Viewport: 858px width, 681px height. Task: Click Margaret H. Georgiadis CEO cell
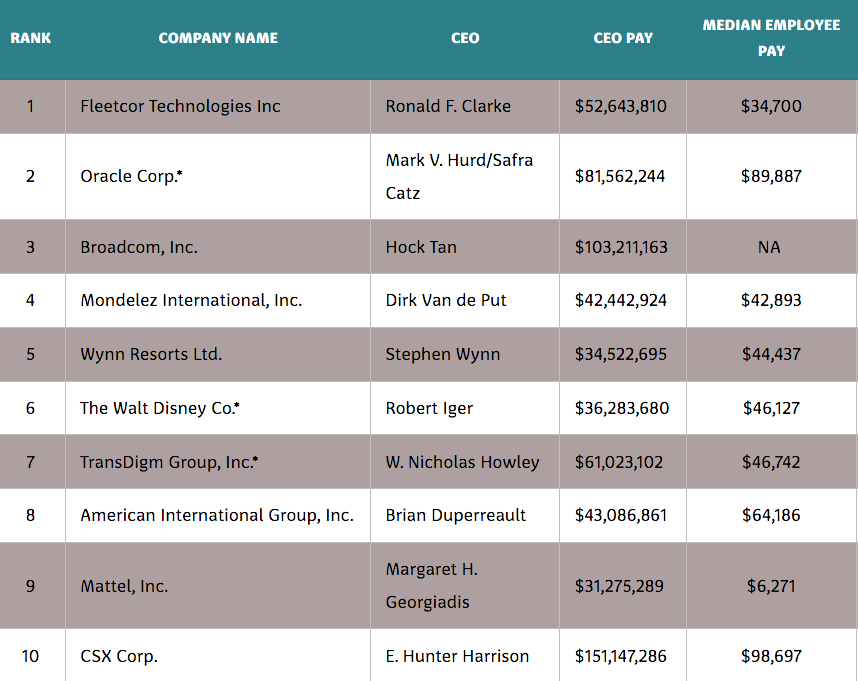pyautogui.click(x=432, y=586)
